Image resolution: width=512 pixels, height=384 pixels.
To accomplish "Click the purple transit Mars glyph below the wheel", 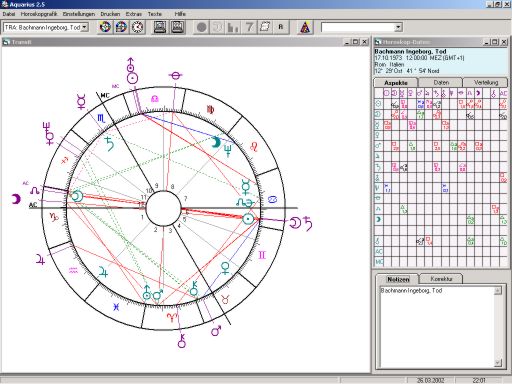I will [216, 331].
